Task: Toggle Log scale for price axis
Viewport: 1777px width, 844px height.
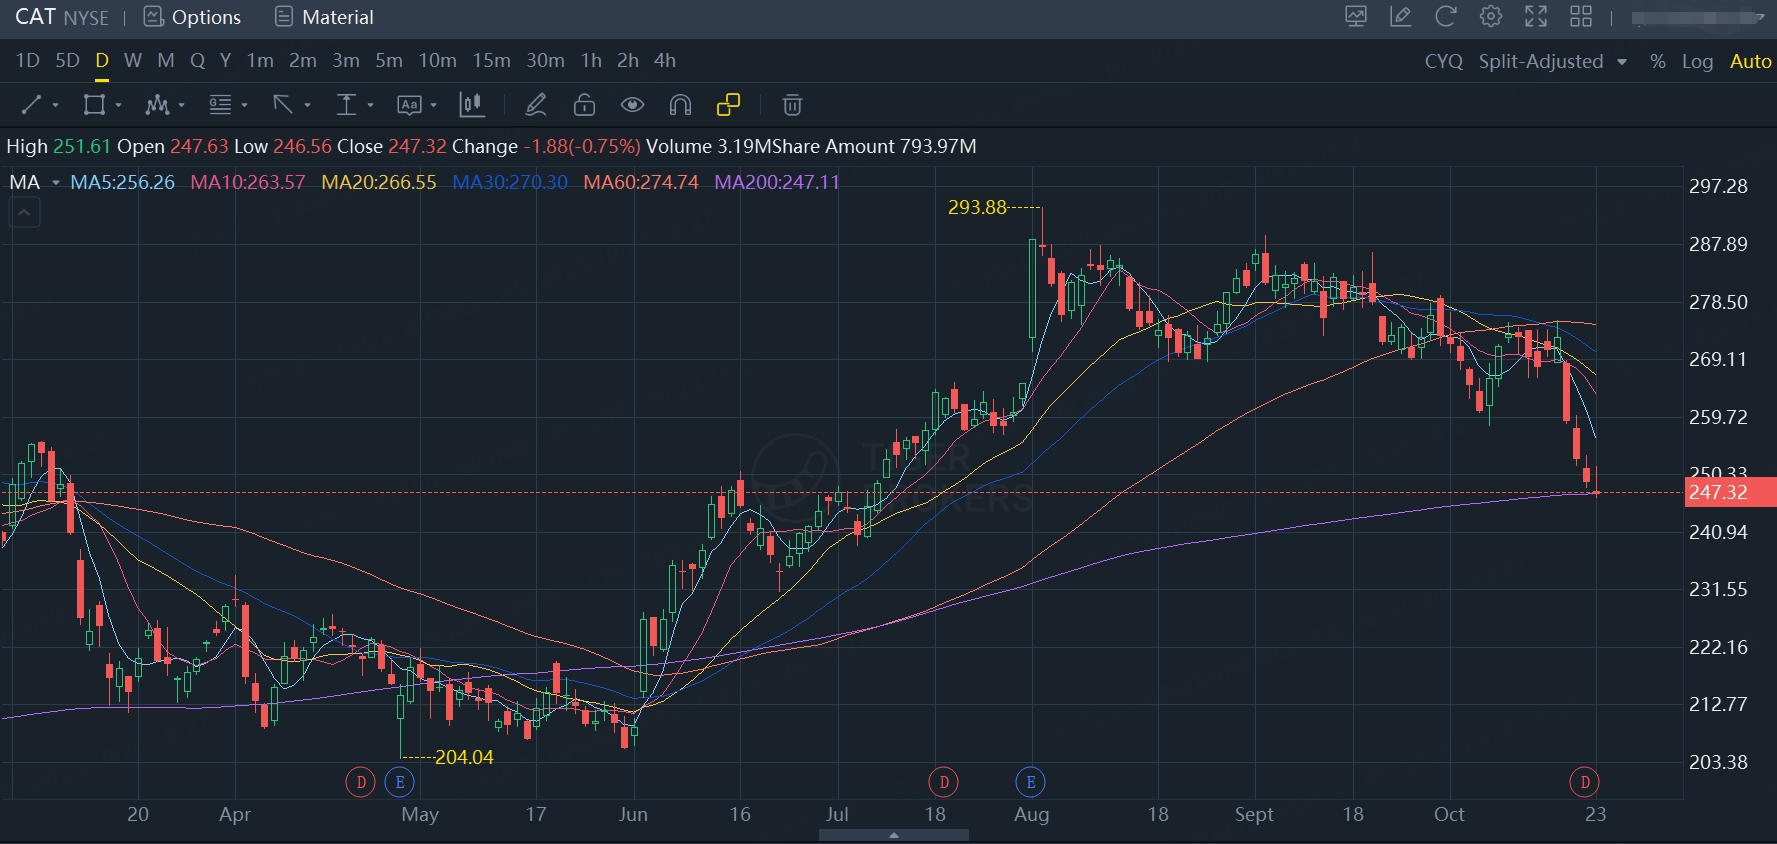Action: click(1697, 61)
